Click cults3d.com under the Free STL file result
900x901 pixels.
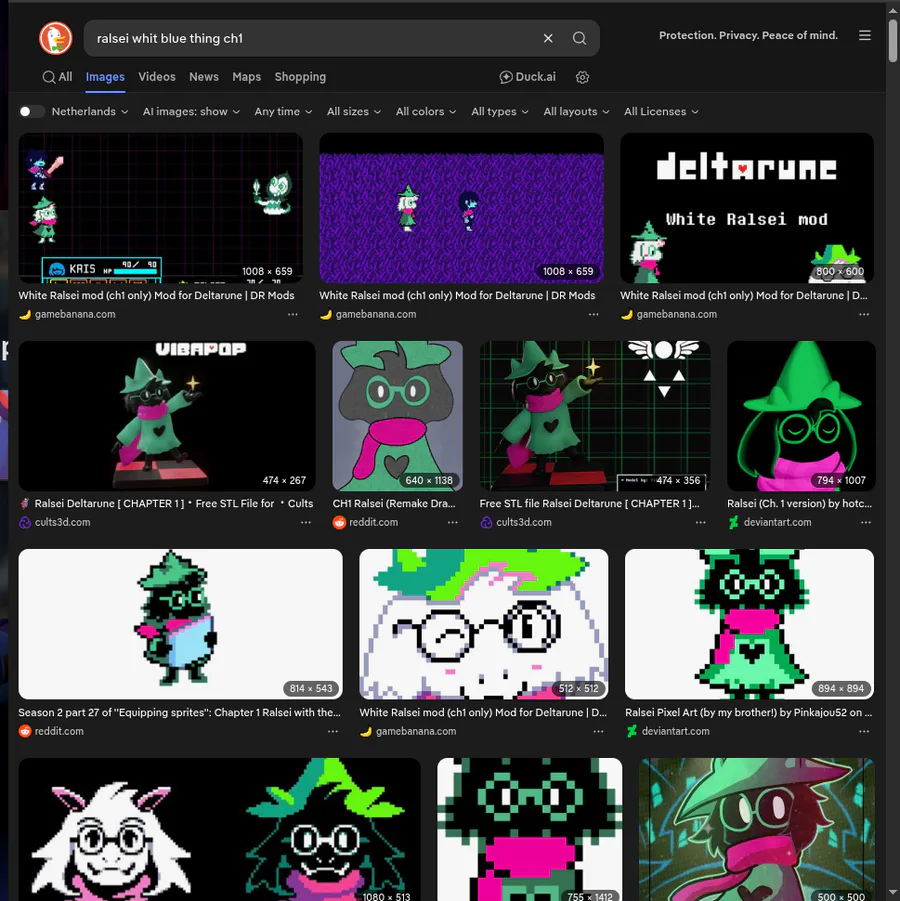(524, 522)
